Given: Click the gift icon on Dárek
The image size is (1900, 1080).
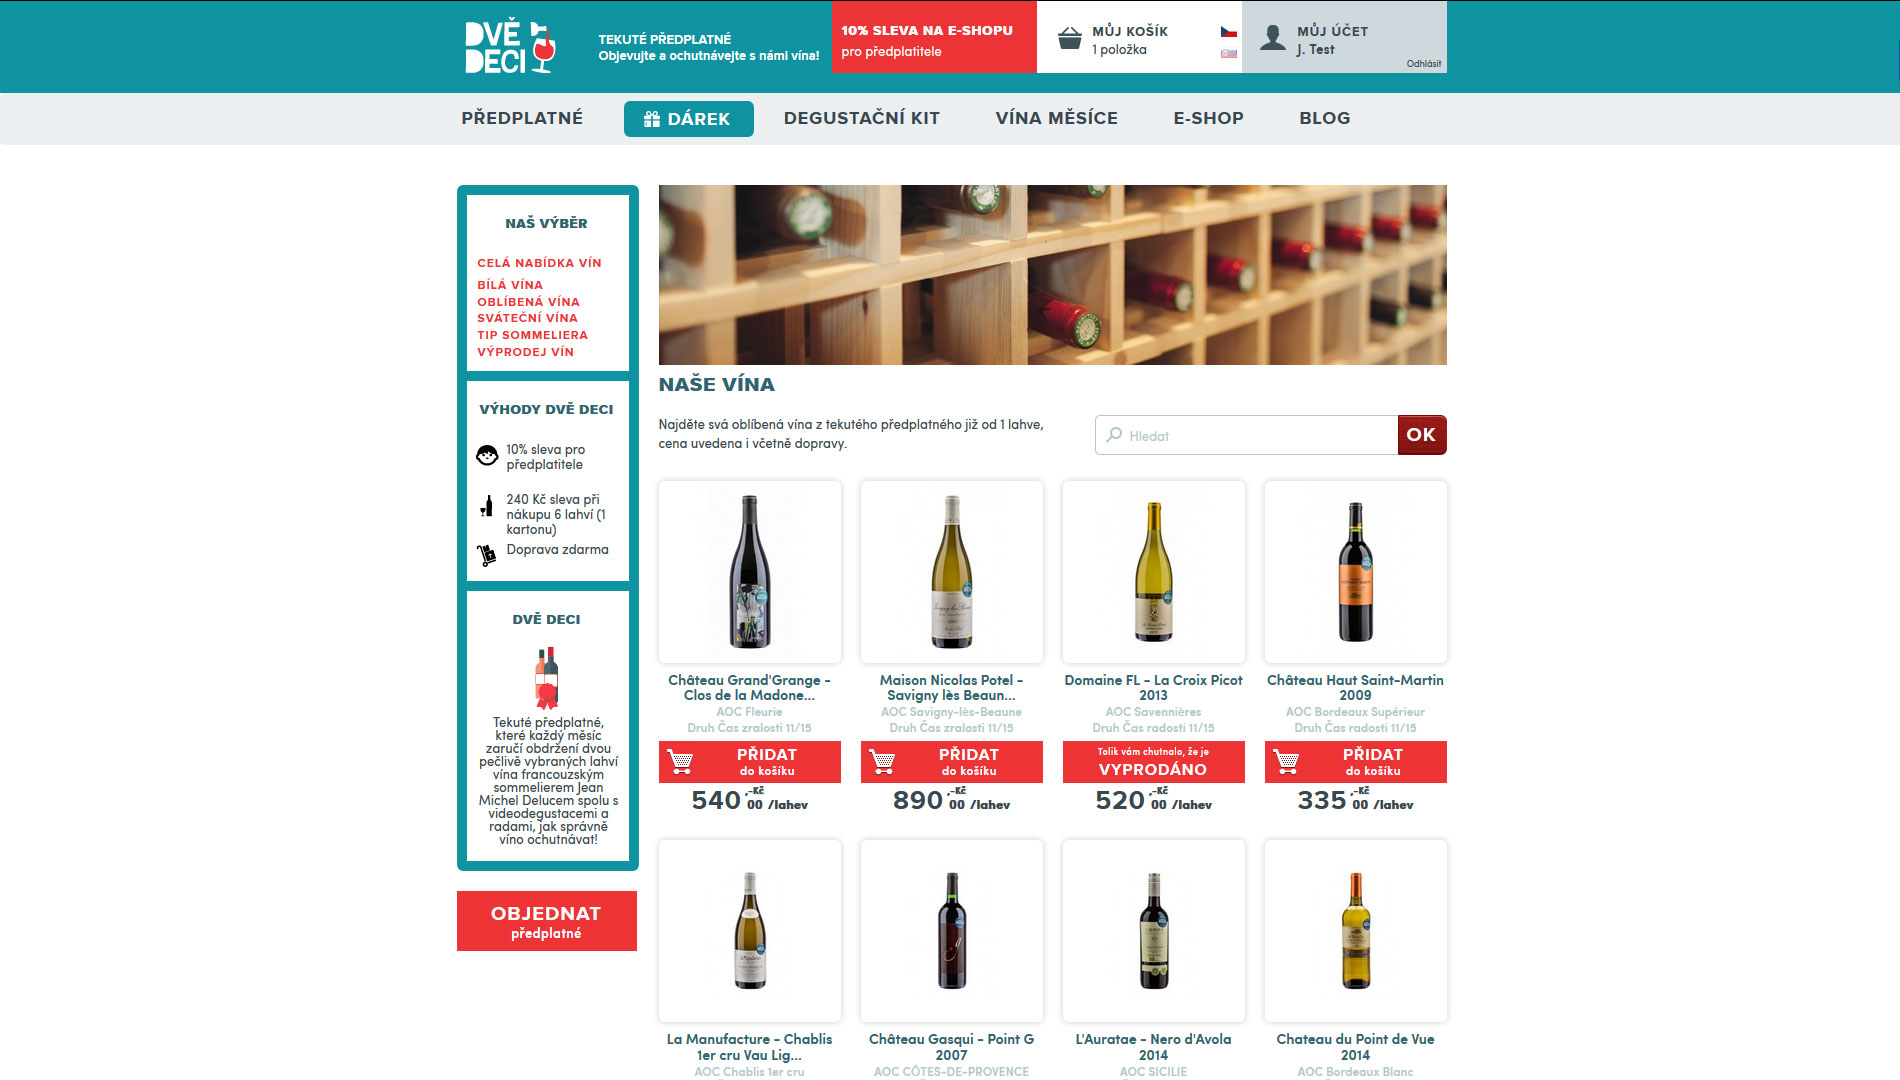Looking at the screenshot, I should (x=652, y=119).
